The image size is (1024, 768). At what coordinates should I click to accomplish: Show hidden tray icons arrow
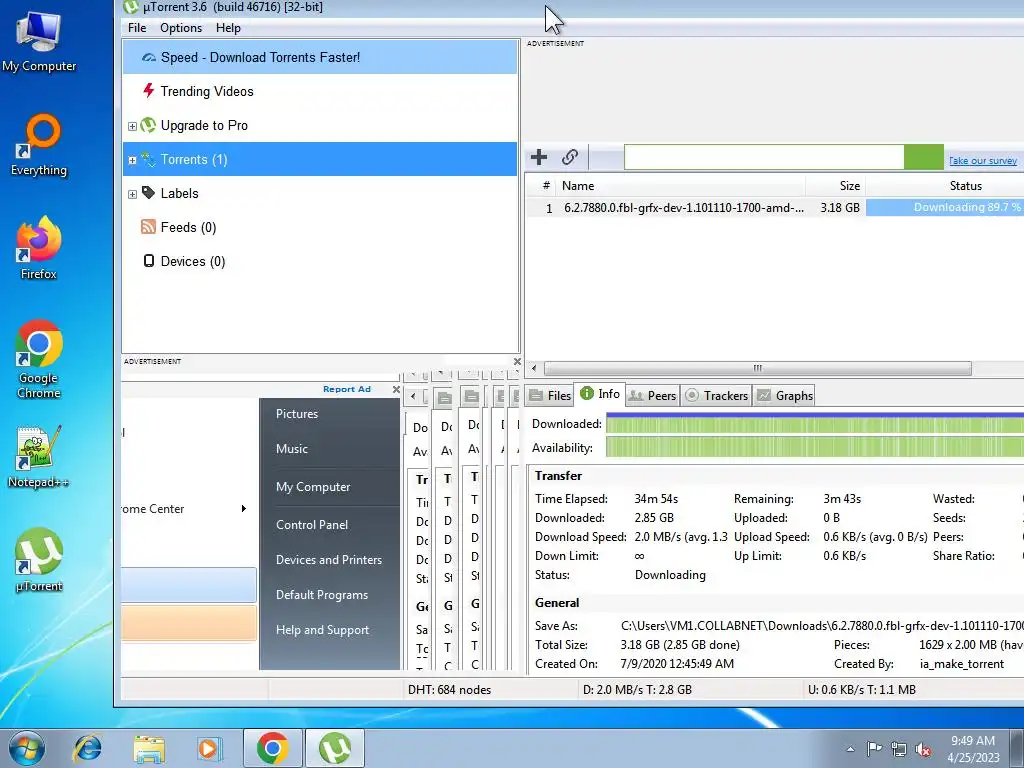coord(850,748)
